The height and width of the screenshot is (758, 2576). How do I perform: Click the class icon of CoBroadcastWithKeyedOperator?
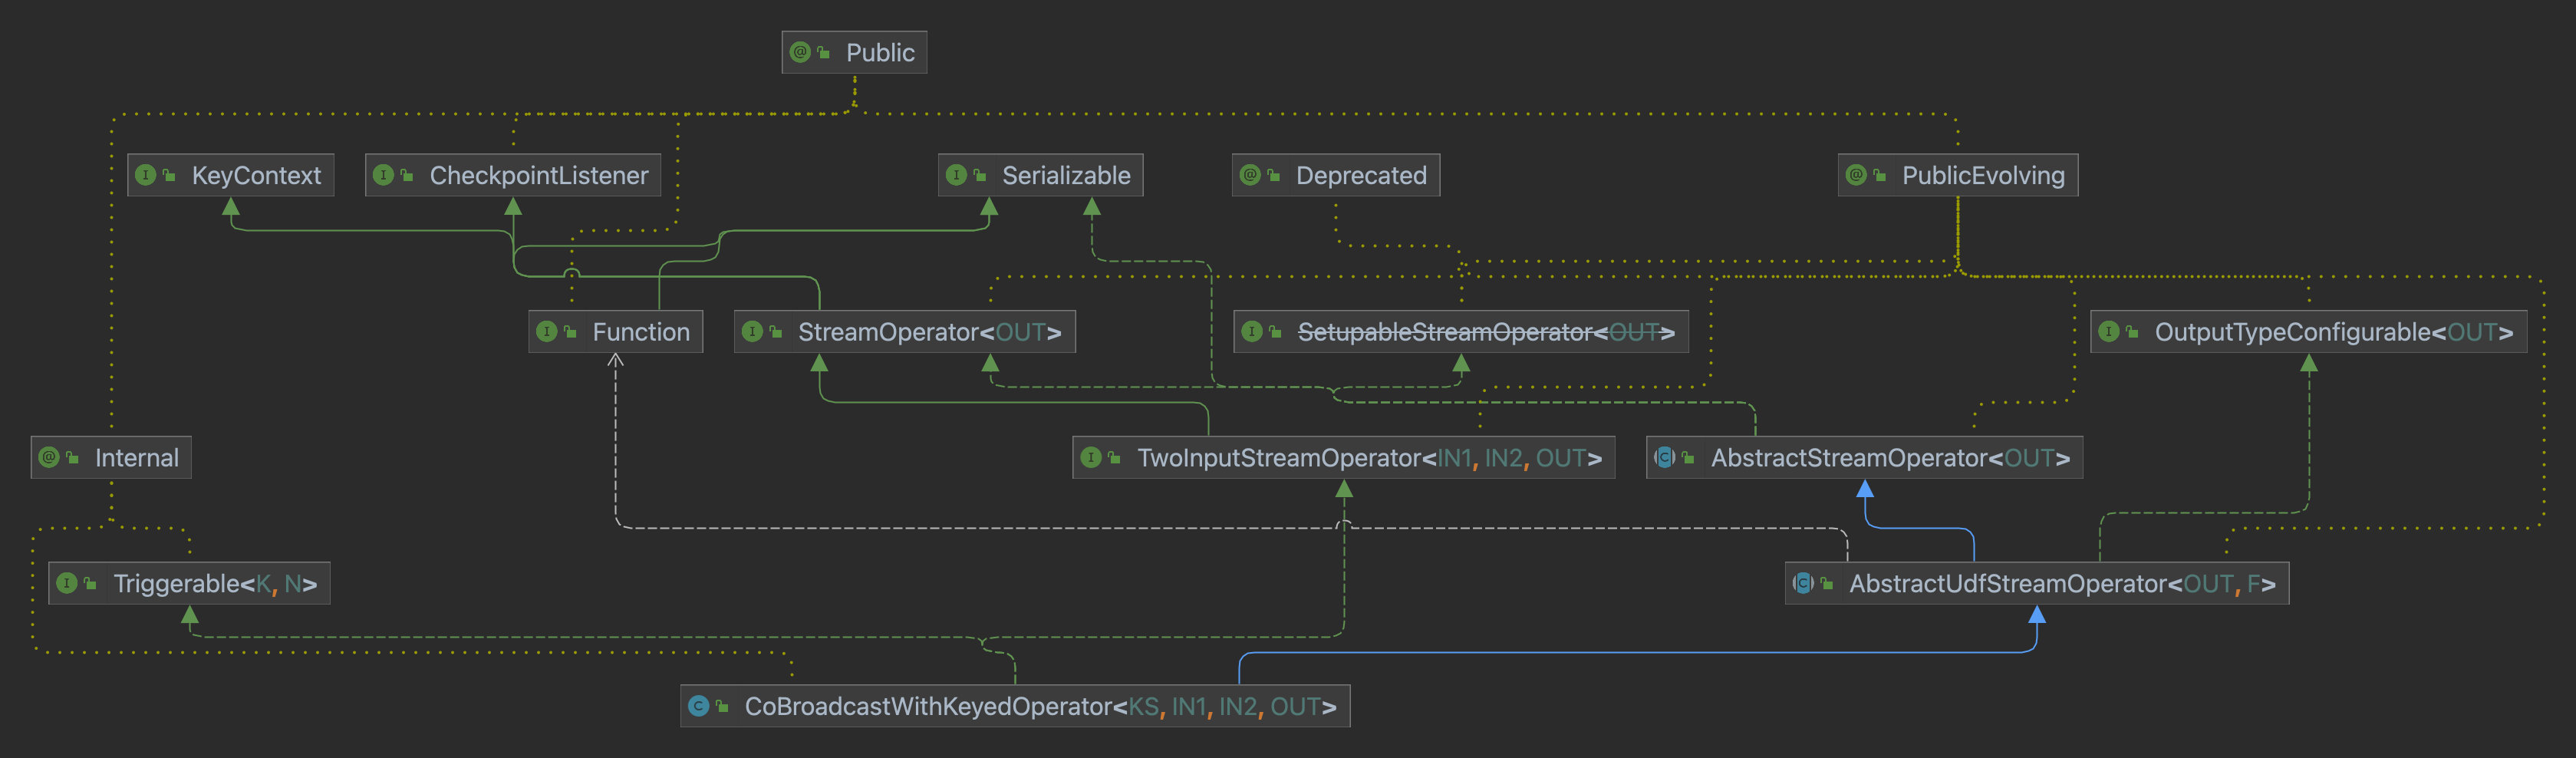(x=699, y=706)
